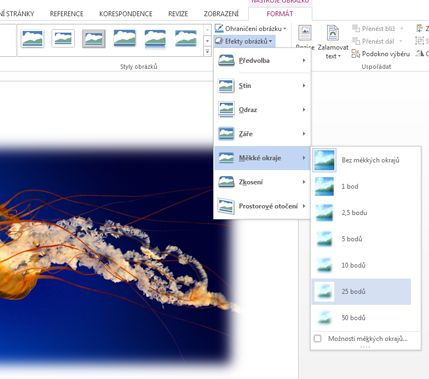Screen dimensions: 429x379
Task: Select the second picture style thumbnail
Action: click(x=63, y=39)
